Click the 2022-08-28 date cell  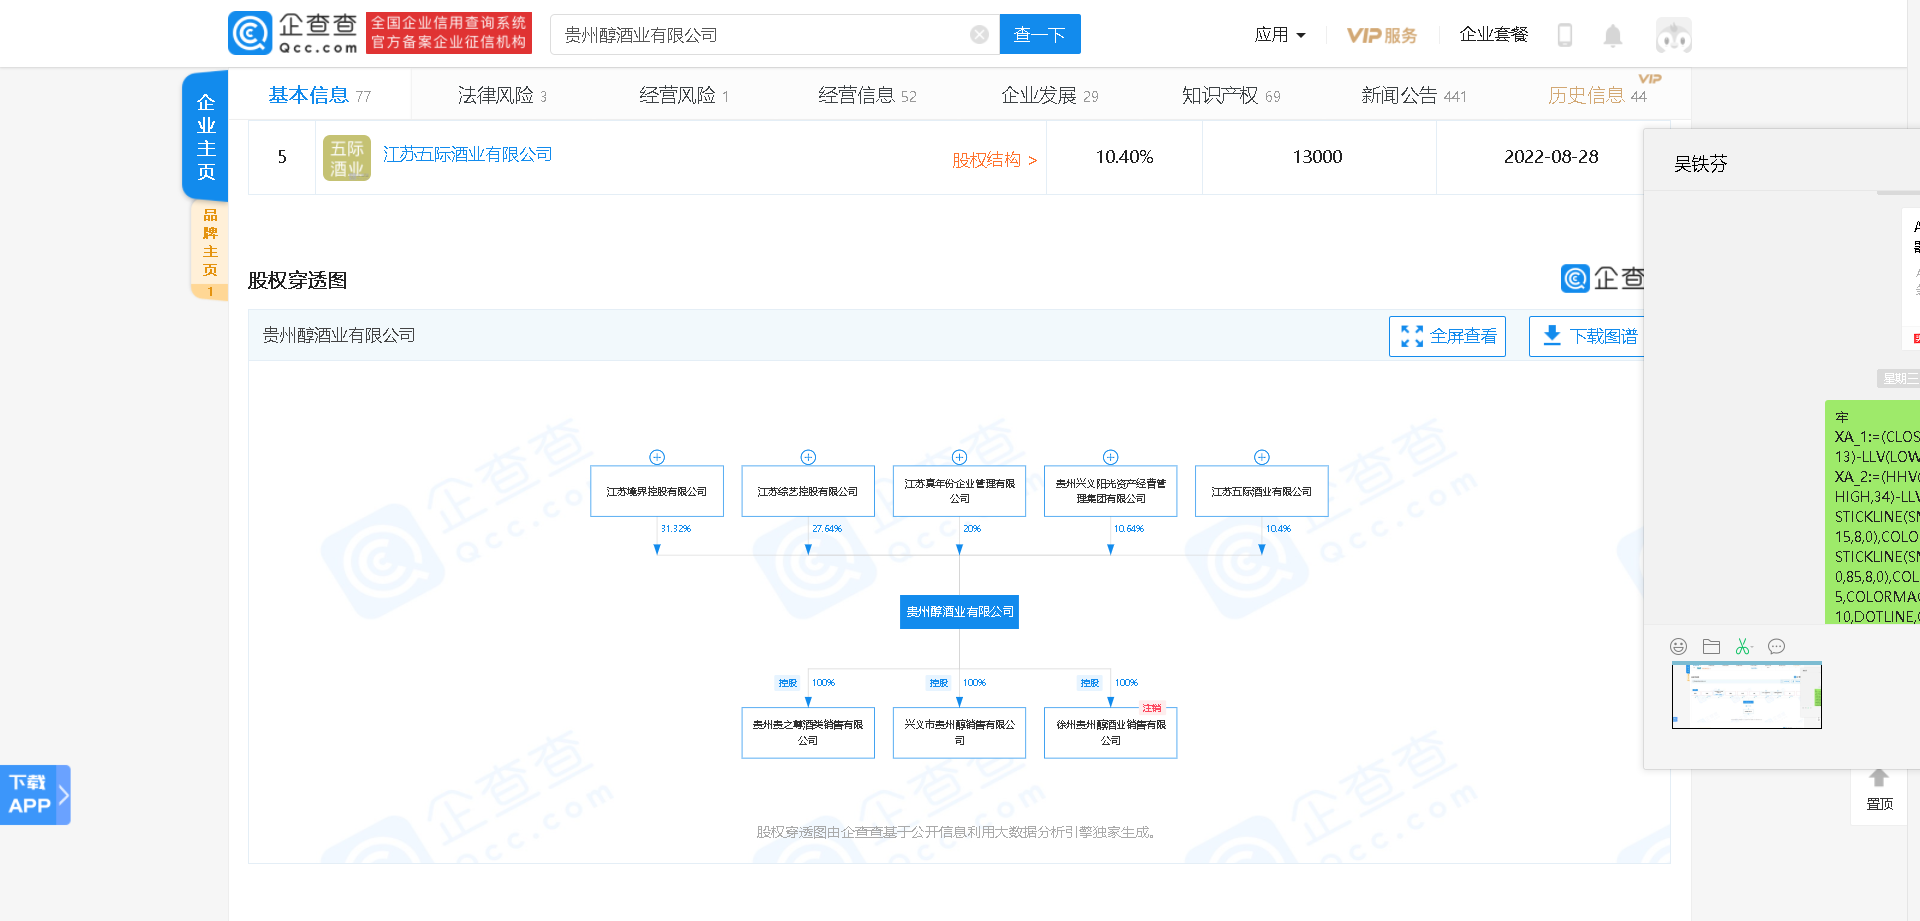pyautogui.click(x=1551, y=157)
